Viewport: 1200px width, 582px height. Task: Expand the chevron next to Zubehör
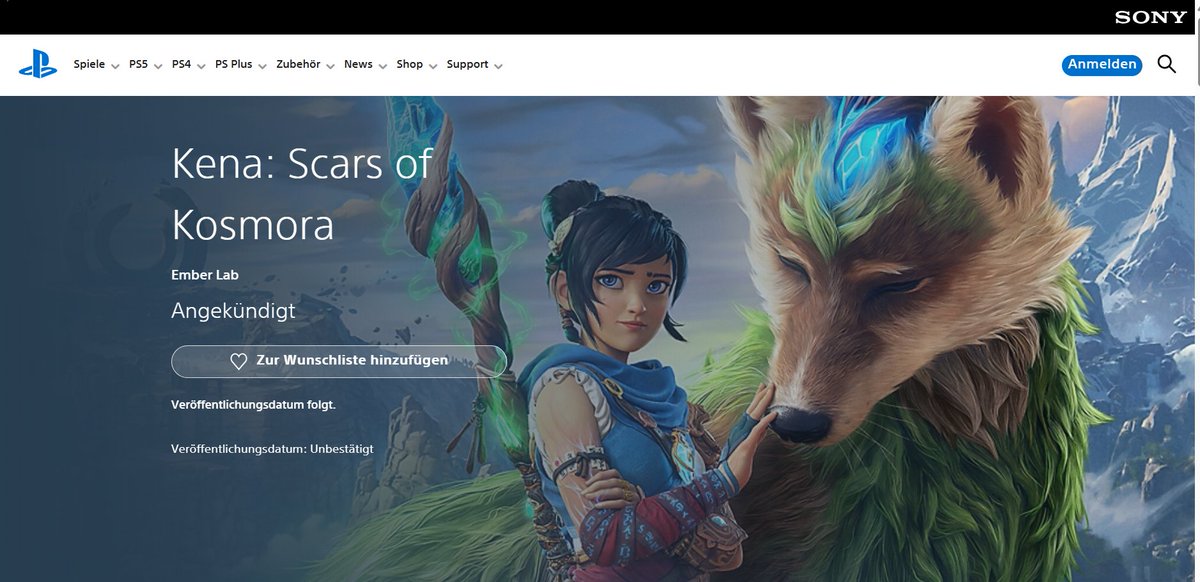point(330,66)
